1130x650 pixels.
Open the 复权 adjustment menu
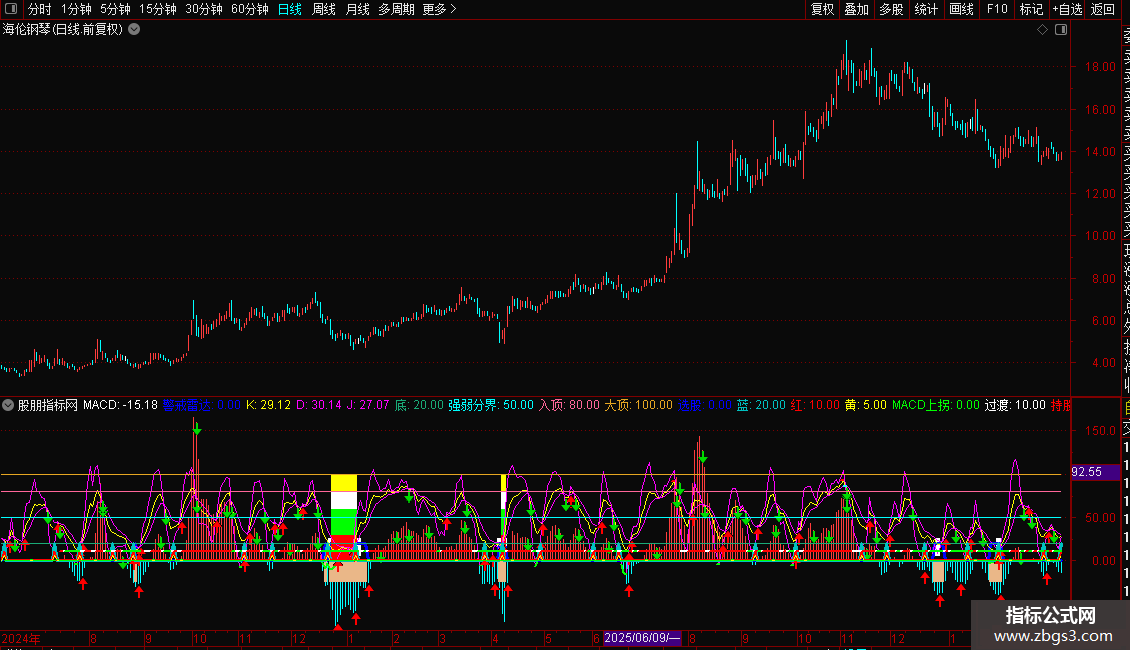click(822, 9)
